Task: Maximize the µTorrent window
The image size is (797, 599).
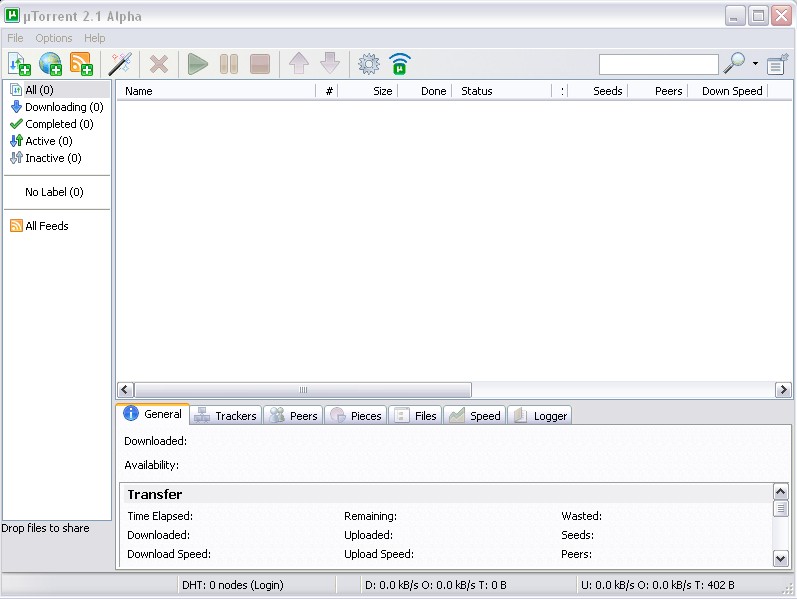Action: click(758, 16)
